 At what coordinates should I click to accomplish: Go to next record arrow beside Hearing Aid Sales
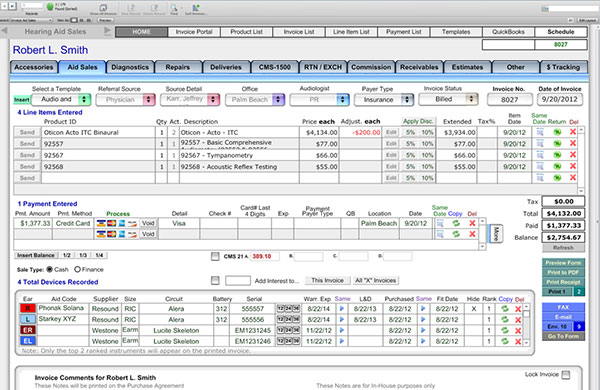pos(107,31)
